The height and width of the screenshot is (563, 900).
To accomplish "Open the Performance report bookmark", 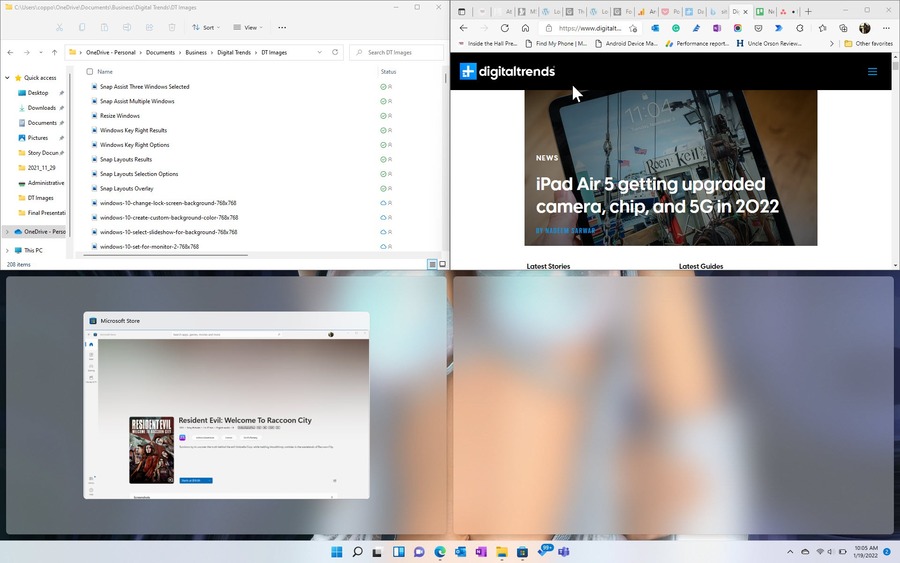I will (697, 44).
